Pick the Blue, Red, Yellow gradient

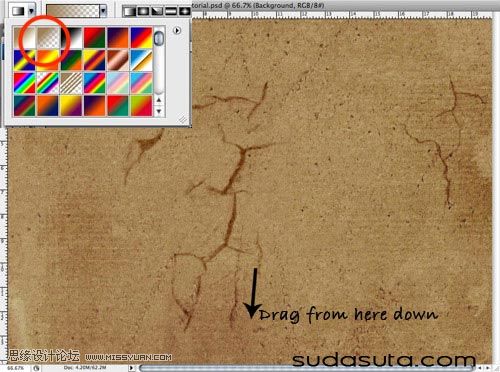(141, 37)
